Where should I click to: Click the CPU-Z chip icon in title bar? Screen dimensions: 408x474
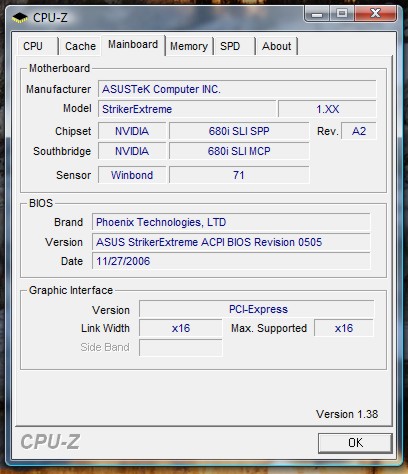tap(20, 18)
